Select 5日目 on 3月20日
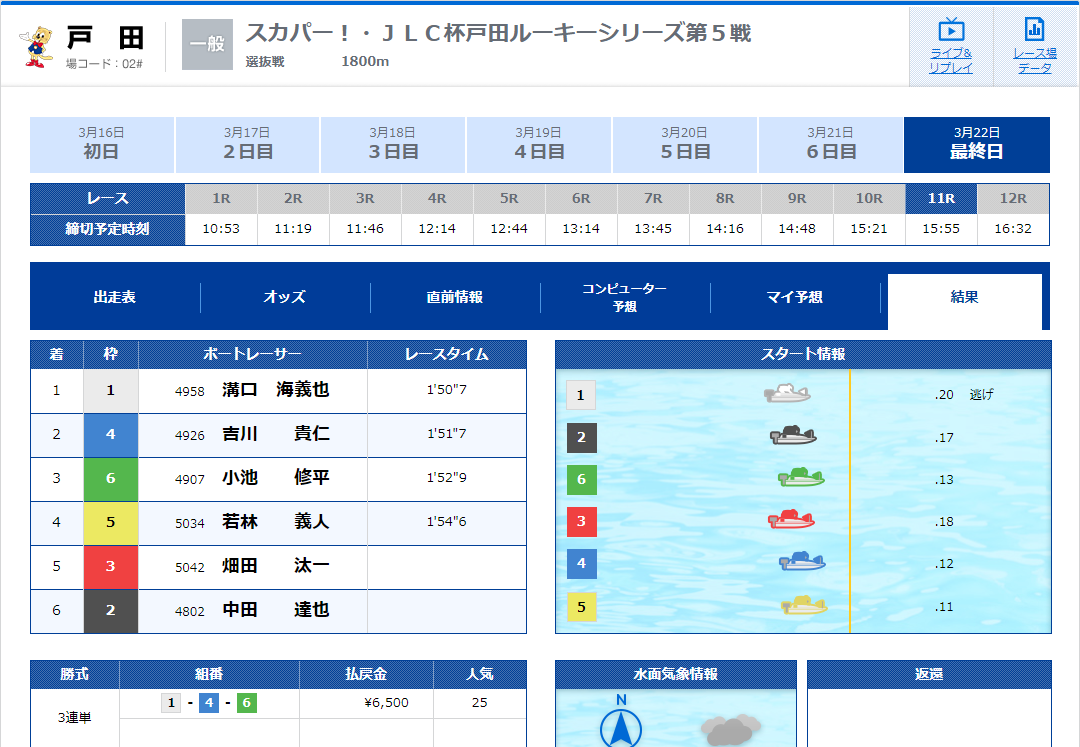The width and height of the screenshot is (1080, 747). [685, 145]
